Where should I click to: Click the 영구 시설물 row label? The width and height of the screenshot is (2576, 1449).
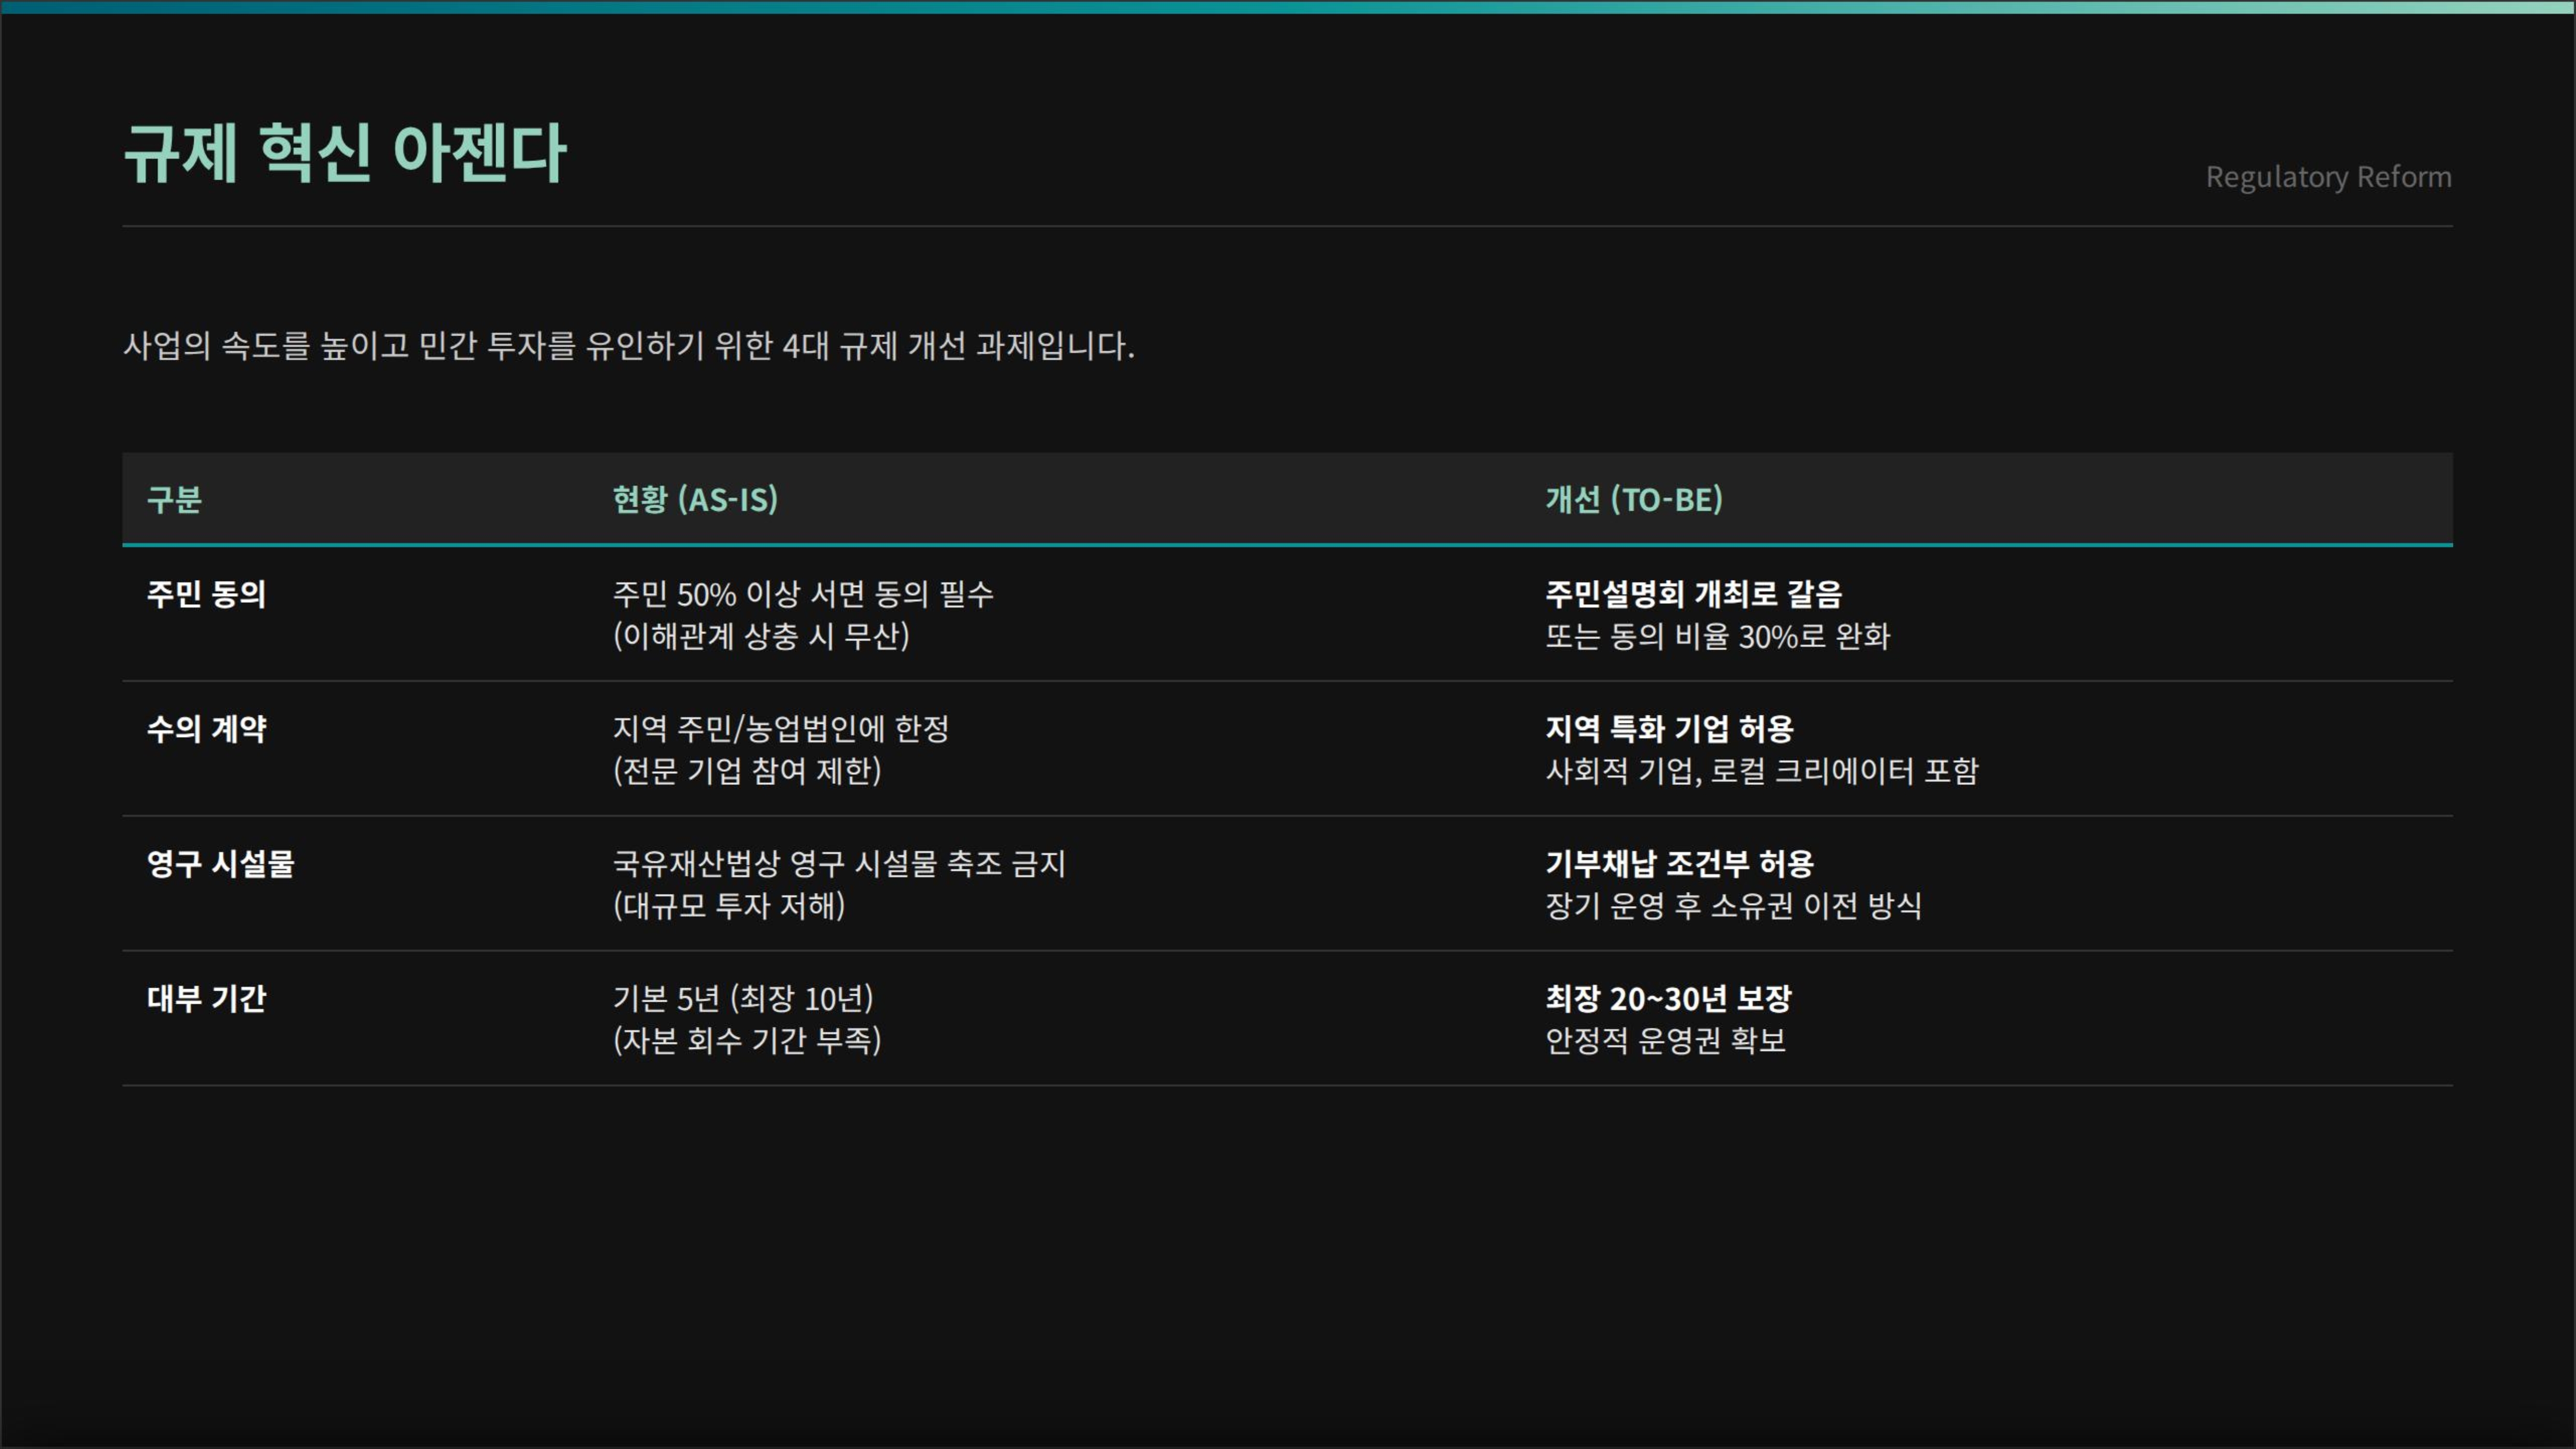click(x=220, y=864)
